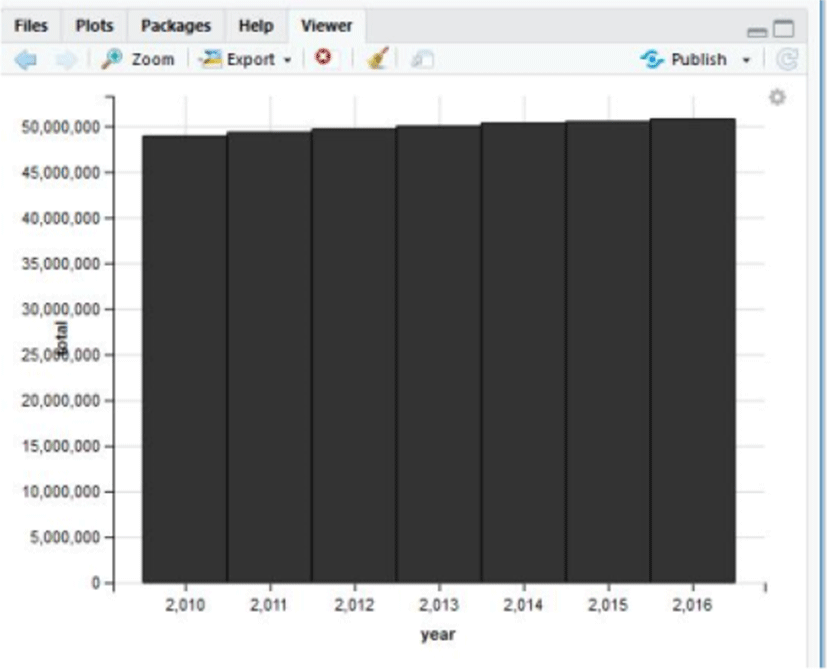This screenshot has height=669, width=827.
Task: Click the 35,000,000 y-axis label
Action: [x=61, y=263]
